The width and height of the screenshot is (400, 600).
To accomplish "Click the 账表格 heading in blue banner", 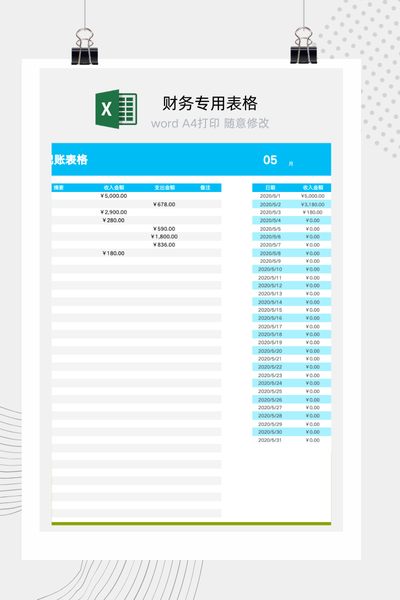I will click(70, 160).
